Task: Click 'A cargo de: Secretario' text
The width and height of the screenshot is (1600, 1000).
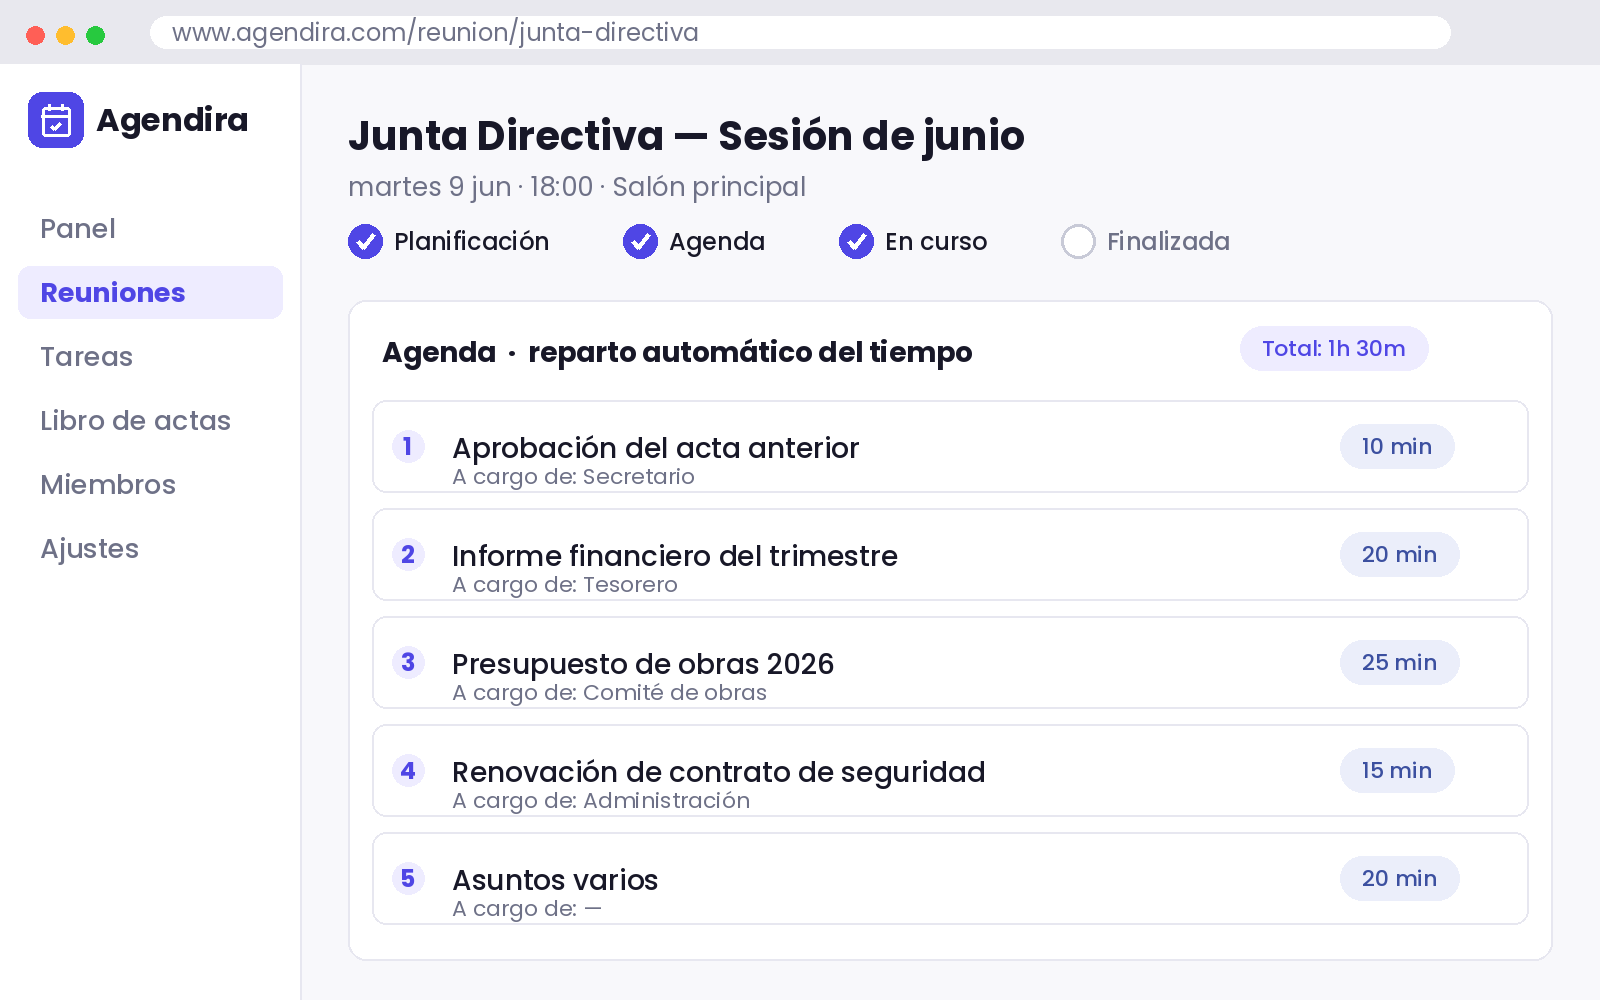Action: [573, 477]
